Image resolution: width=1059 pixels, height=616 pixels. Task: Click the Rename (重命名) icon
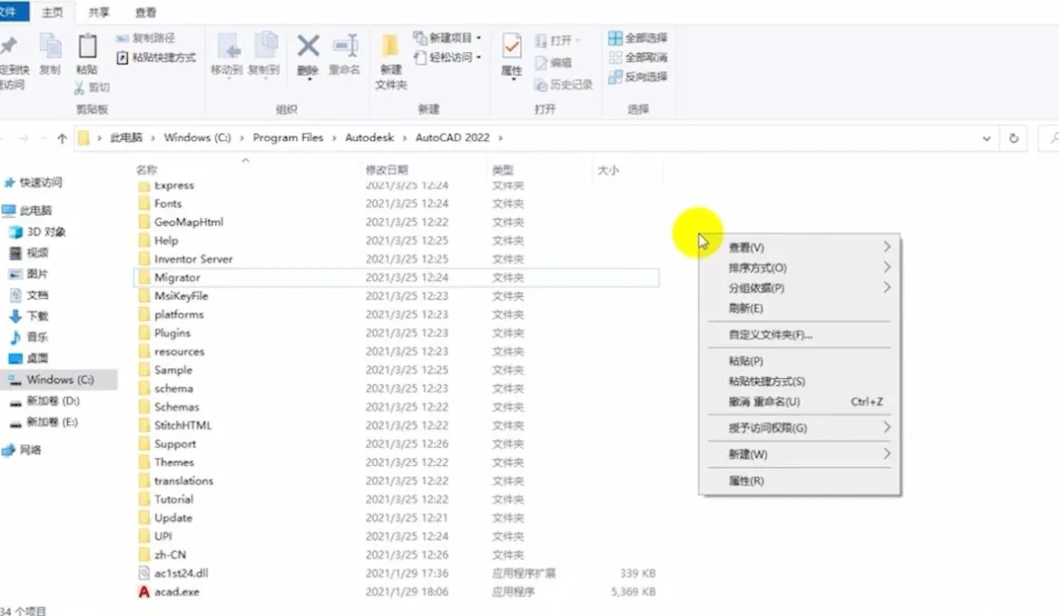click(x=345, y=47)
